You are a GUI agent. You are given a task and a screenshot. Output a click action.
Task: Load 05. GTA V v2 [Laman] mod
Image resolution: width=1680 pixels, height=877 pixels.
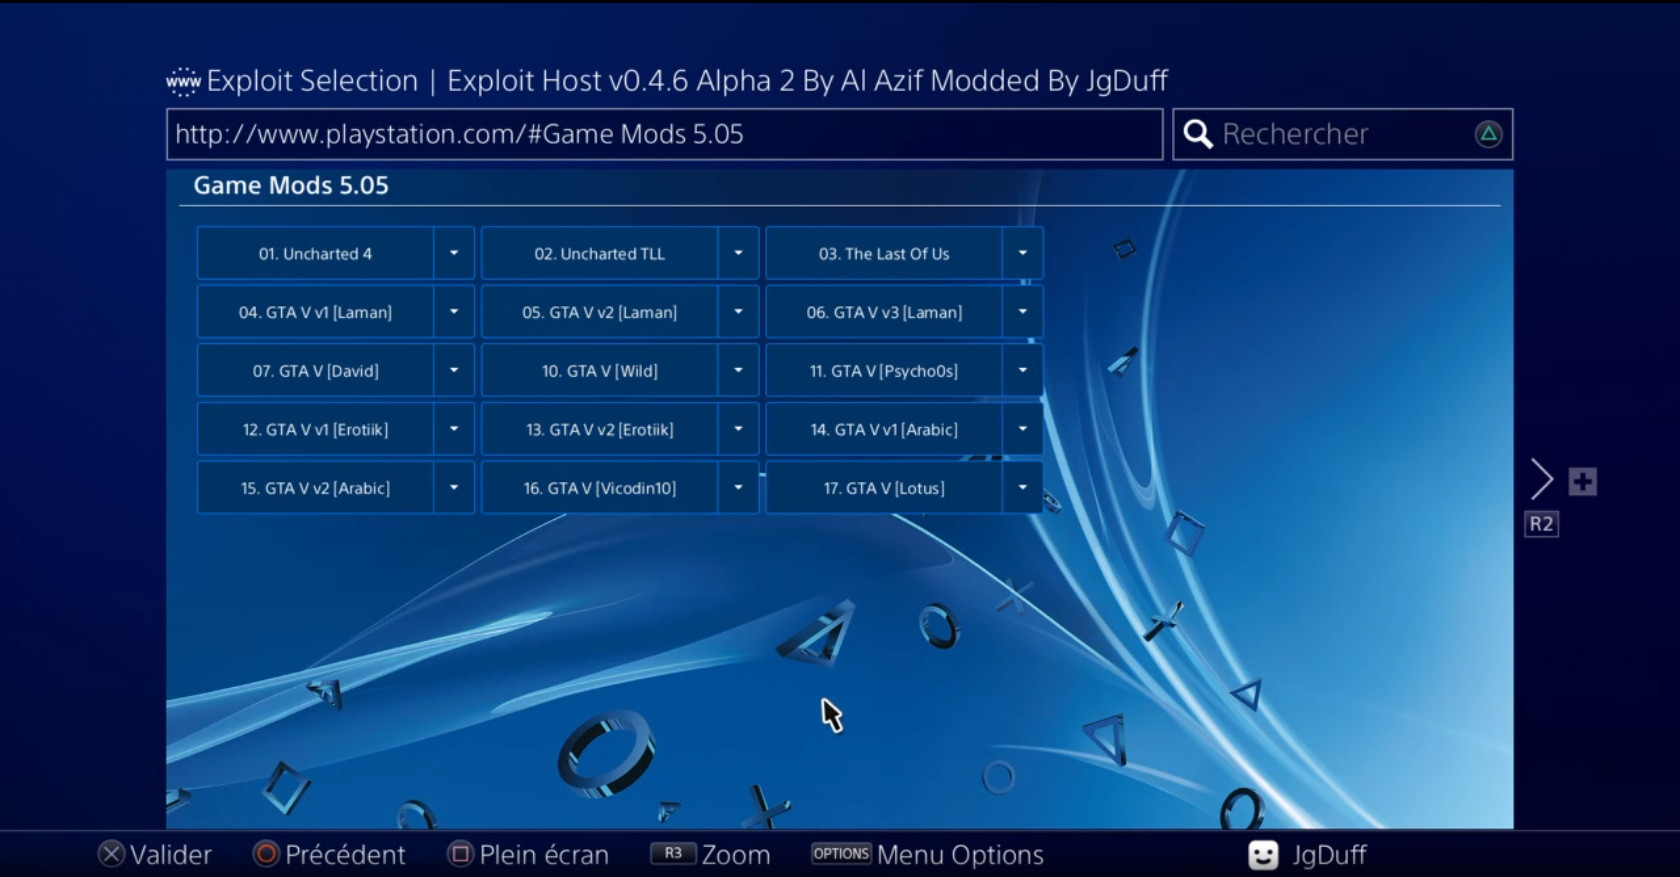599,312
